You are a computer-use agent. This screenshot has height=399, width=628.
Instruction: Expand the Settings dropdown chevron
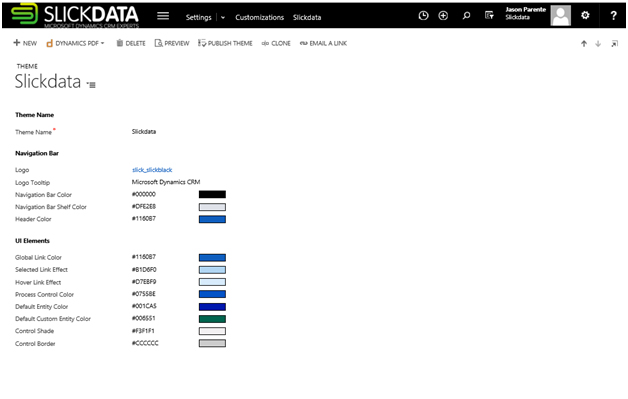[223, 17]
